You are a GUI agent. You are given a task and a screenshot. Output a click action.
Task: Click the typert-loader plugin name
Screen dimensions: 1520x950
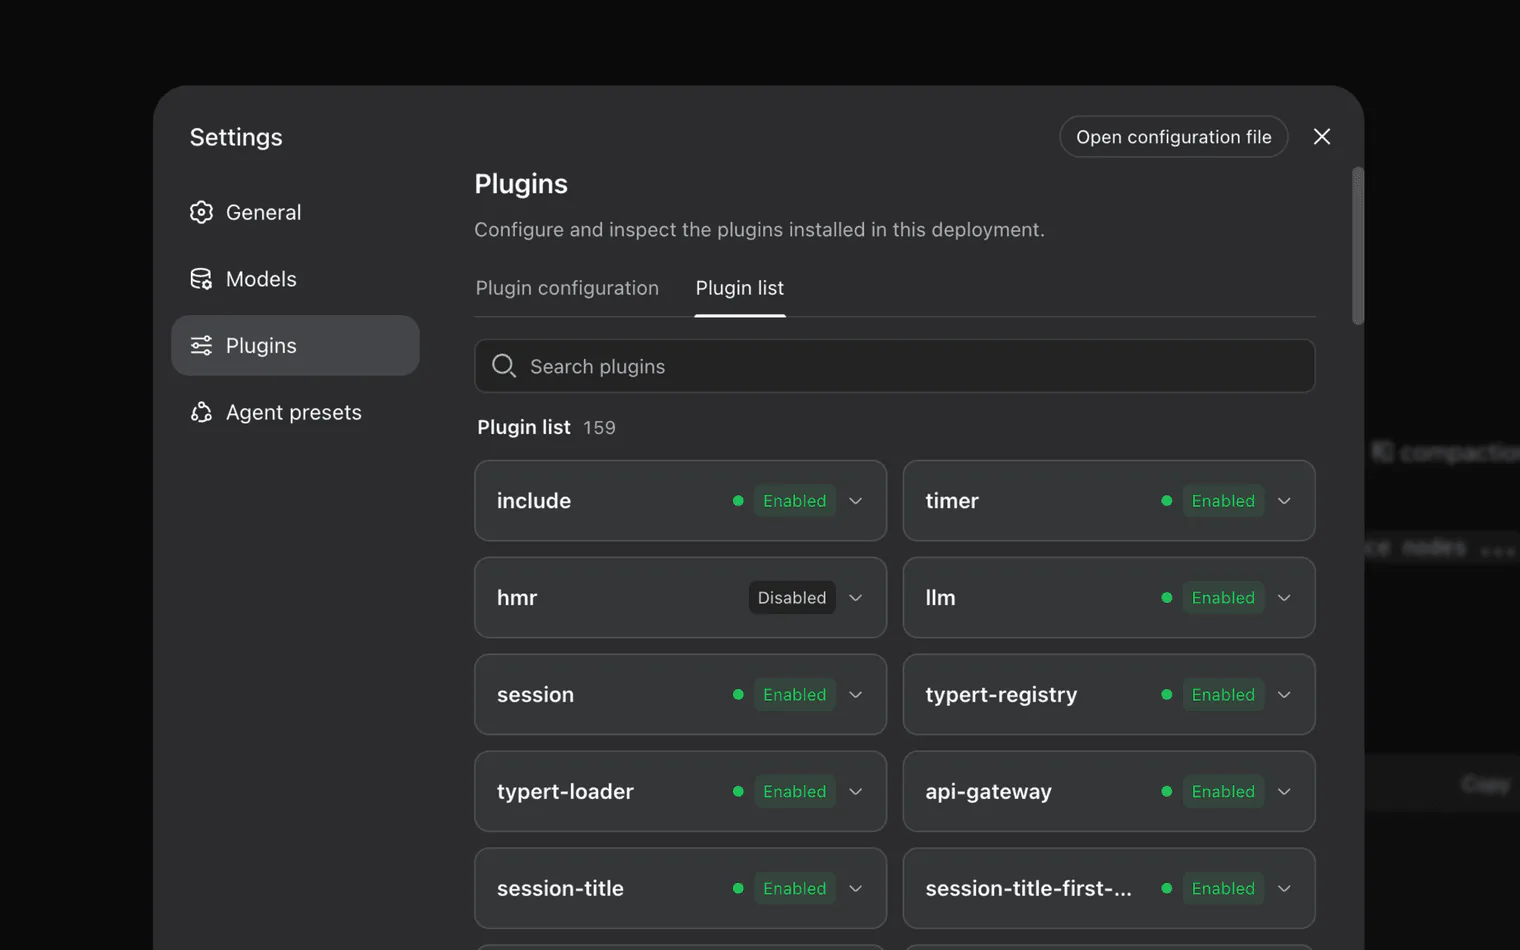pos(565,792)
